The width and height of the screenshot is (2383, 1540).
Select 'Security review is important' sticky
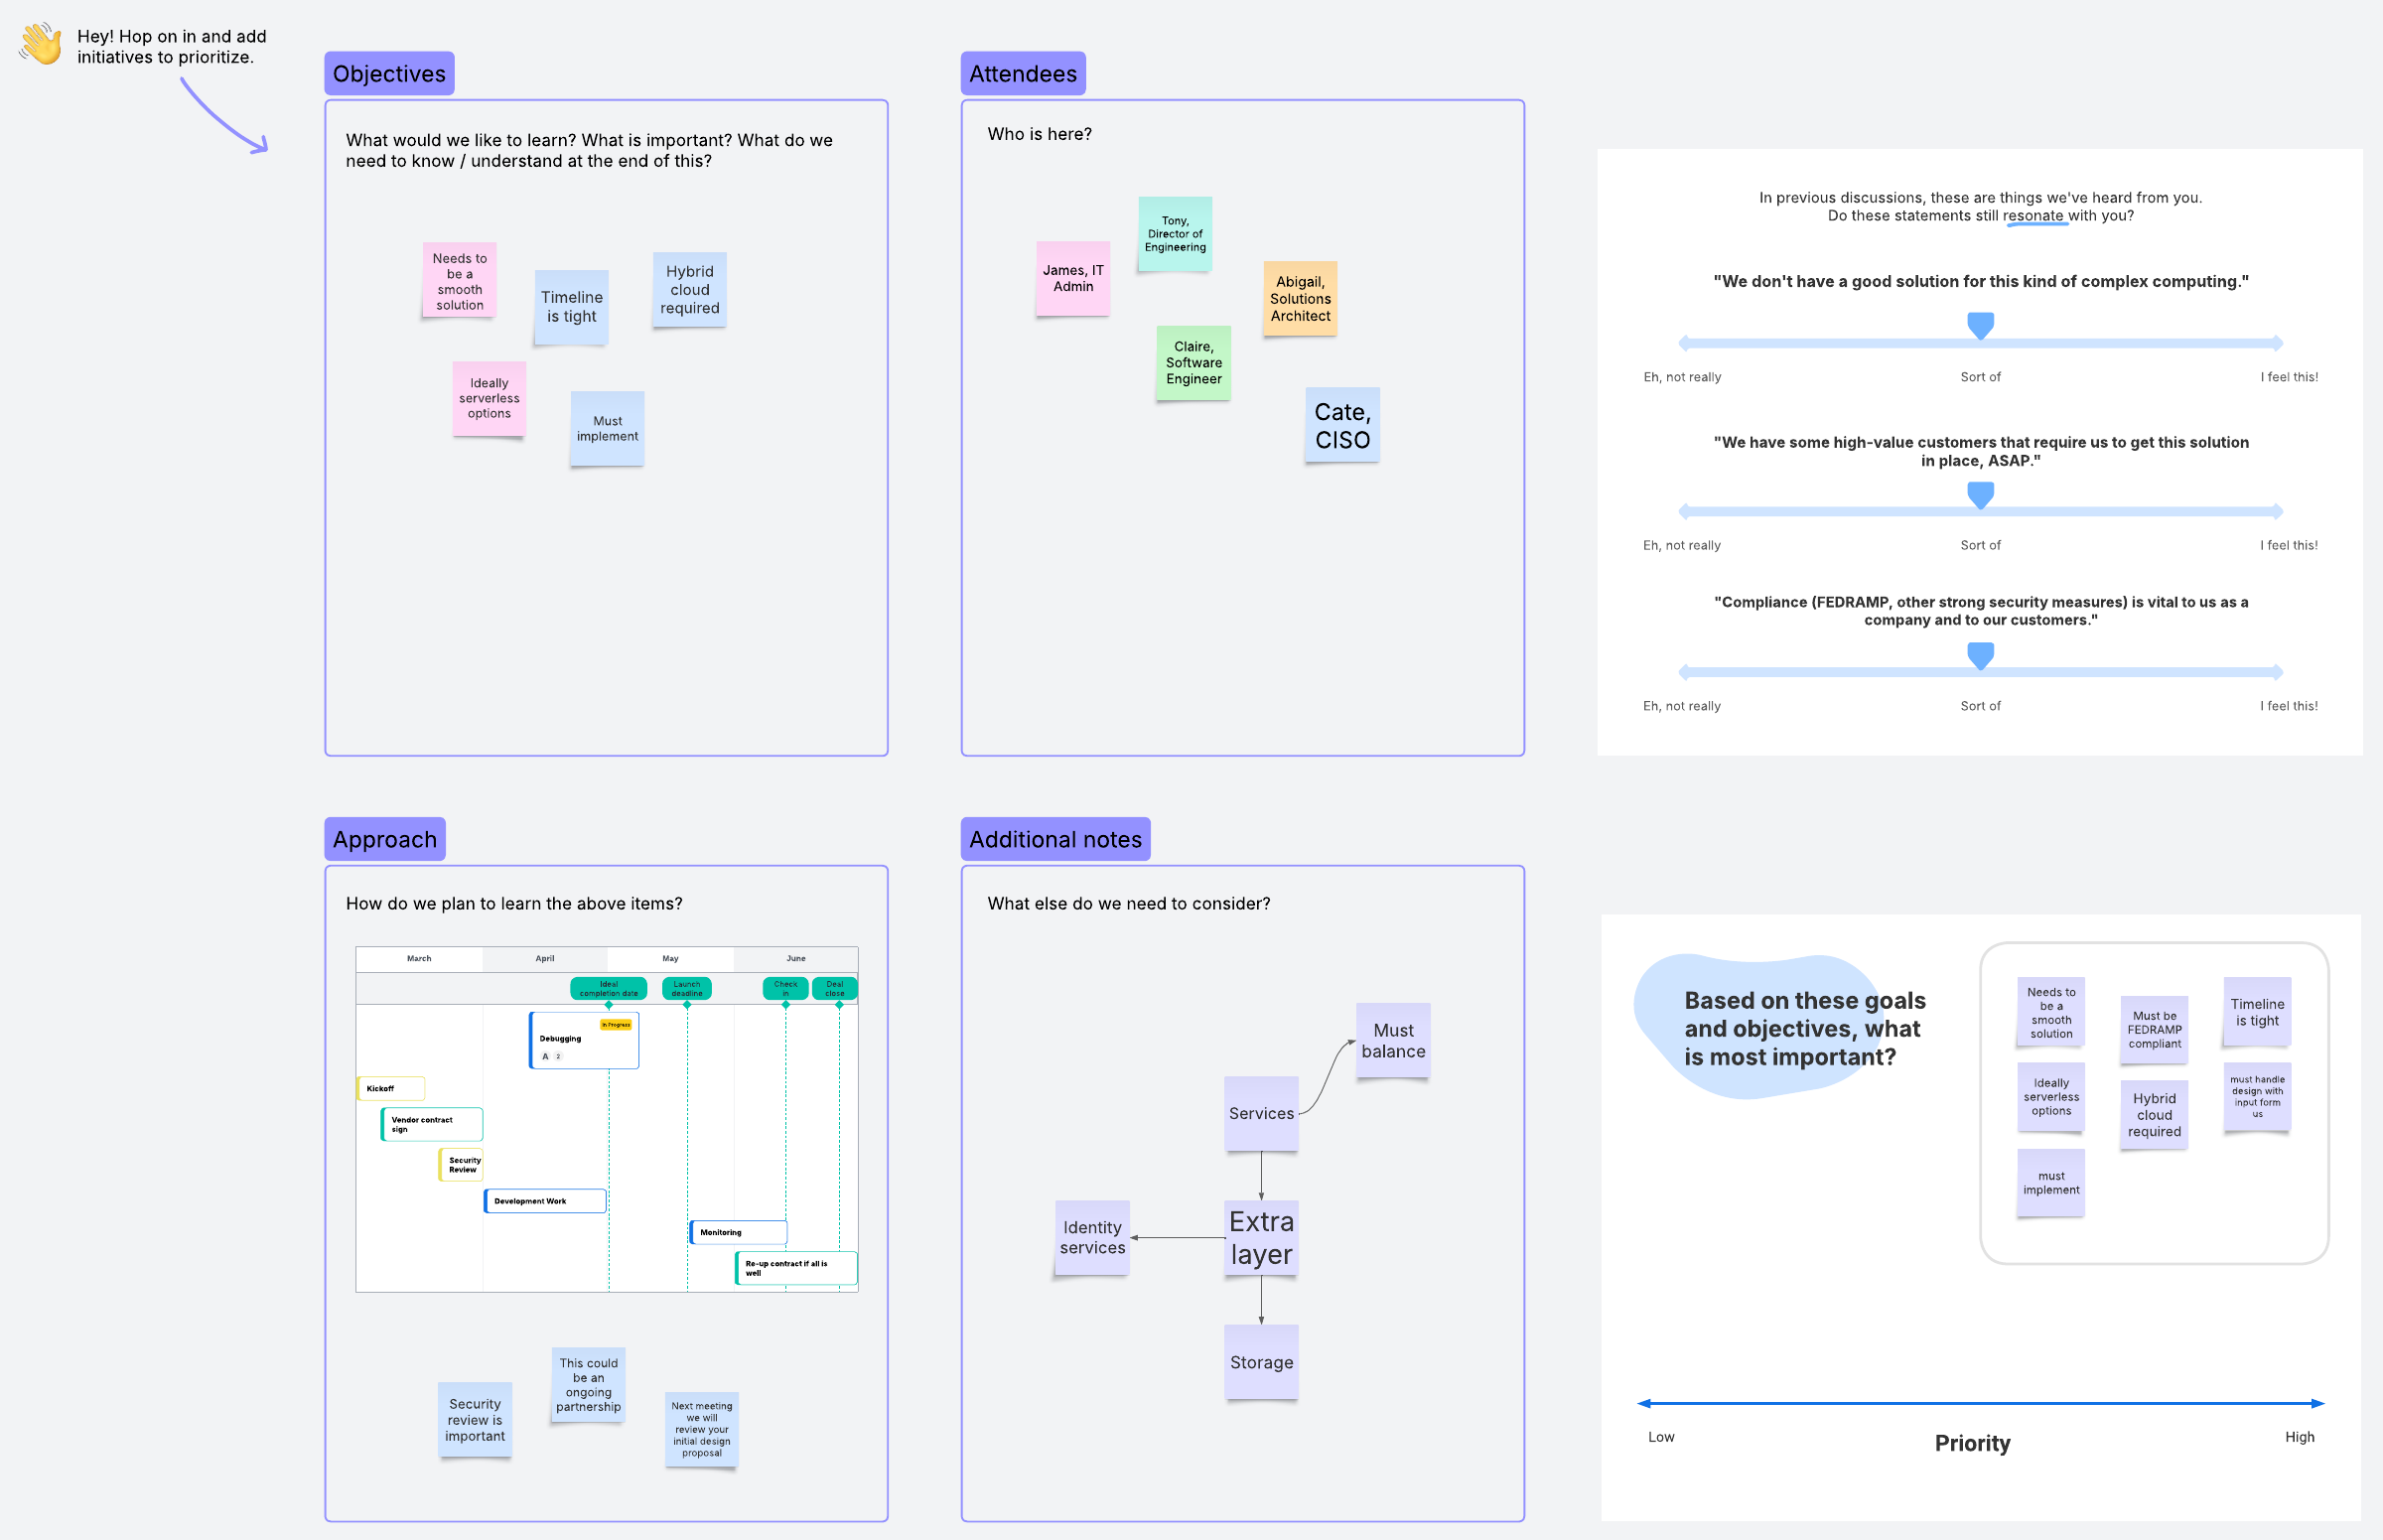[x=475, y=1420]
